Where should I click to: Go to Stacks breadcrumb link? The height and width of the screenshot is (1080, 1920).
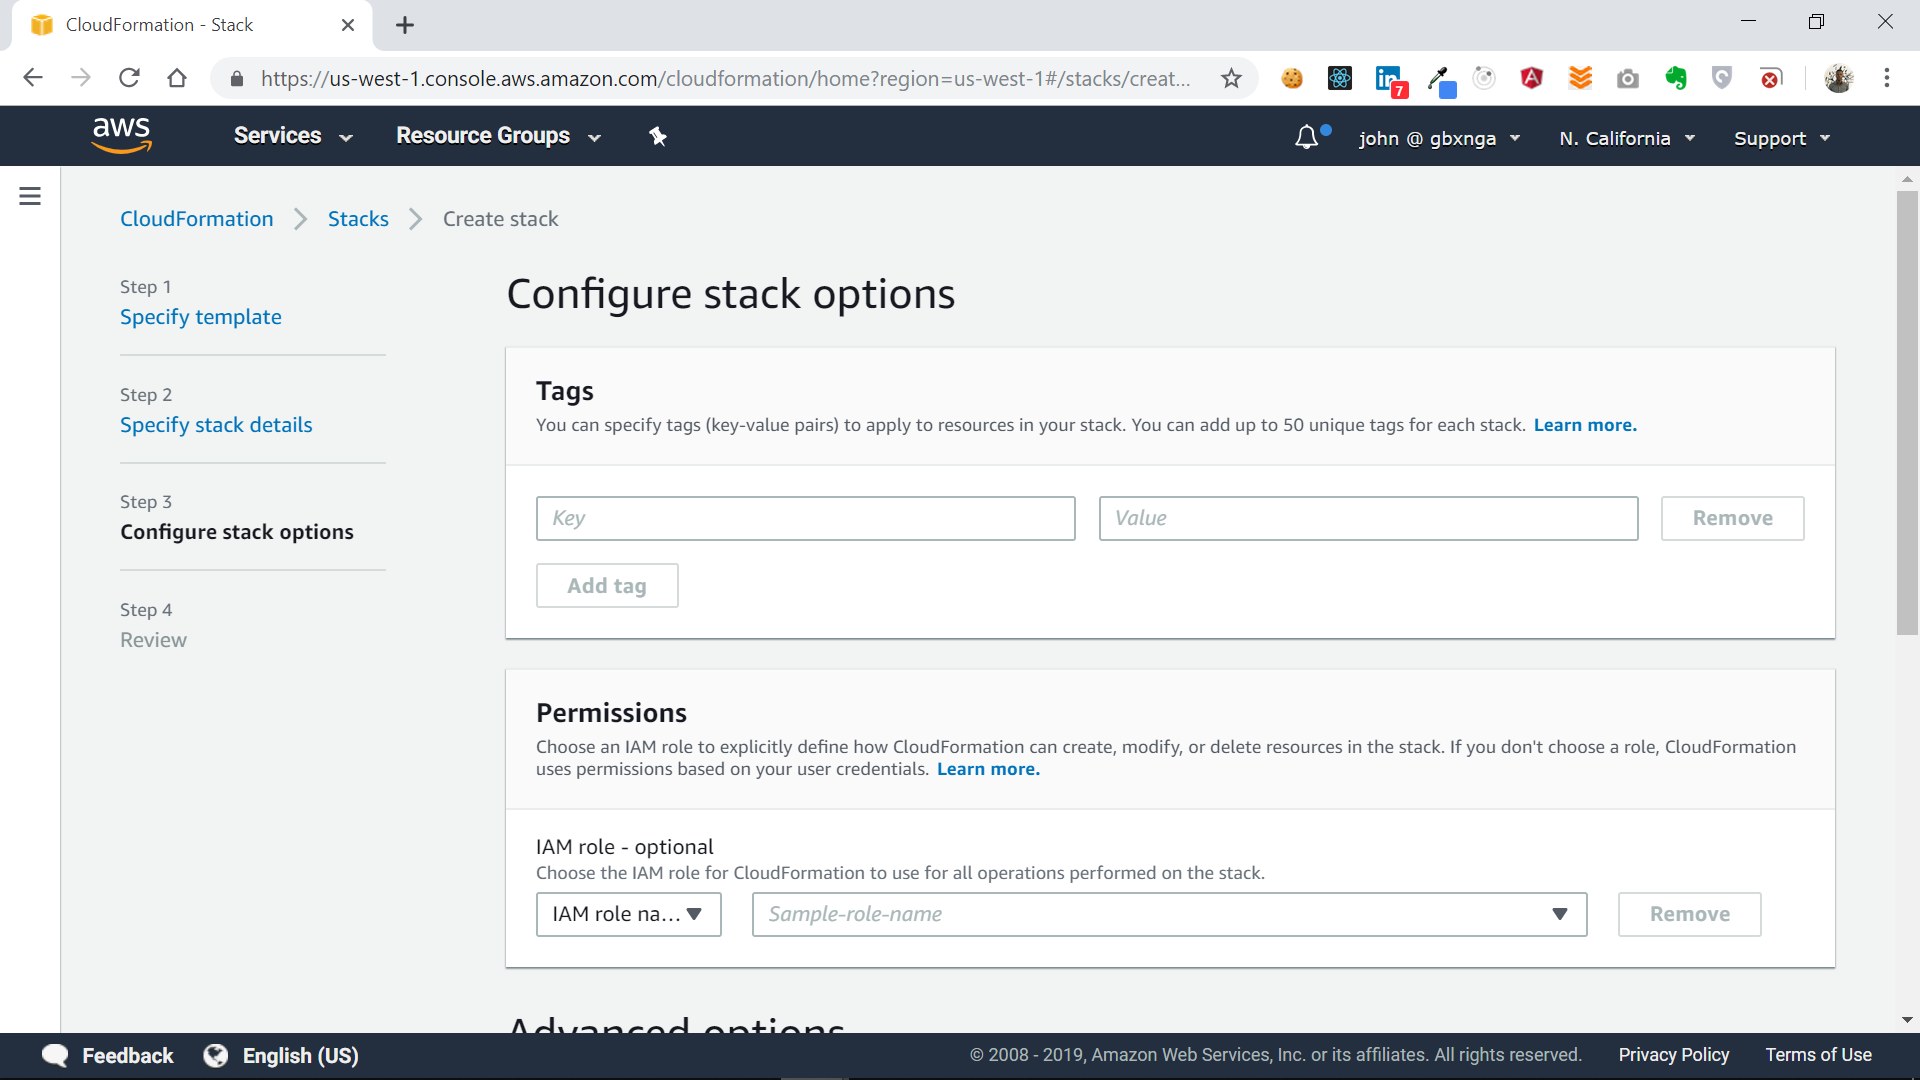358,219
